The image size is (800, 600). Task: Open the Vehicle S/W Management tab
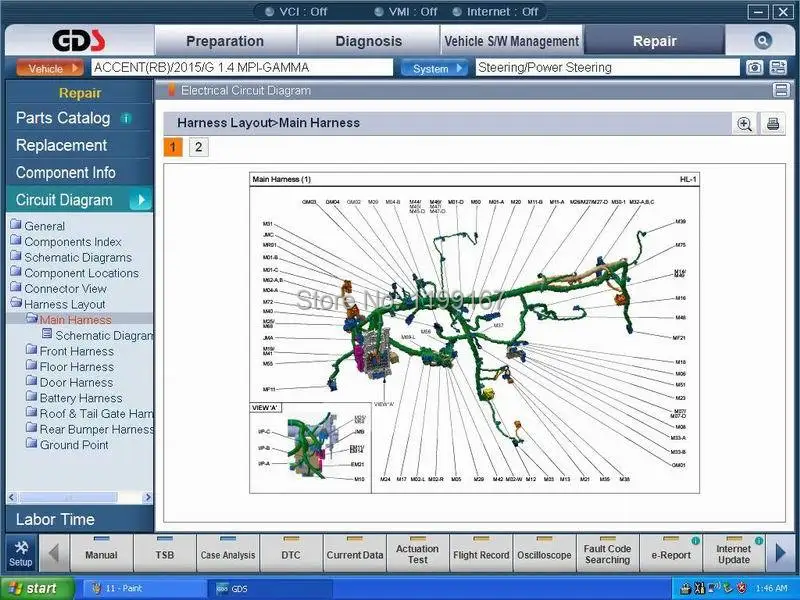[x=512, y=41]
